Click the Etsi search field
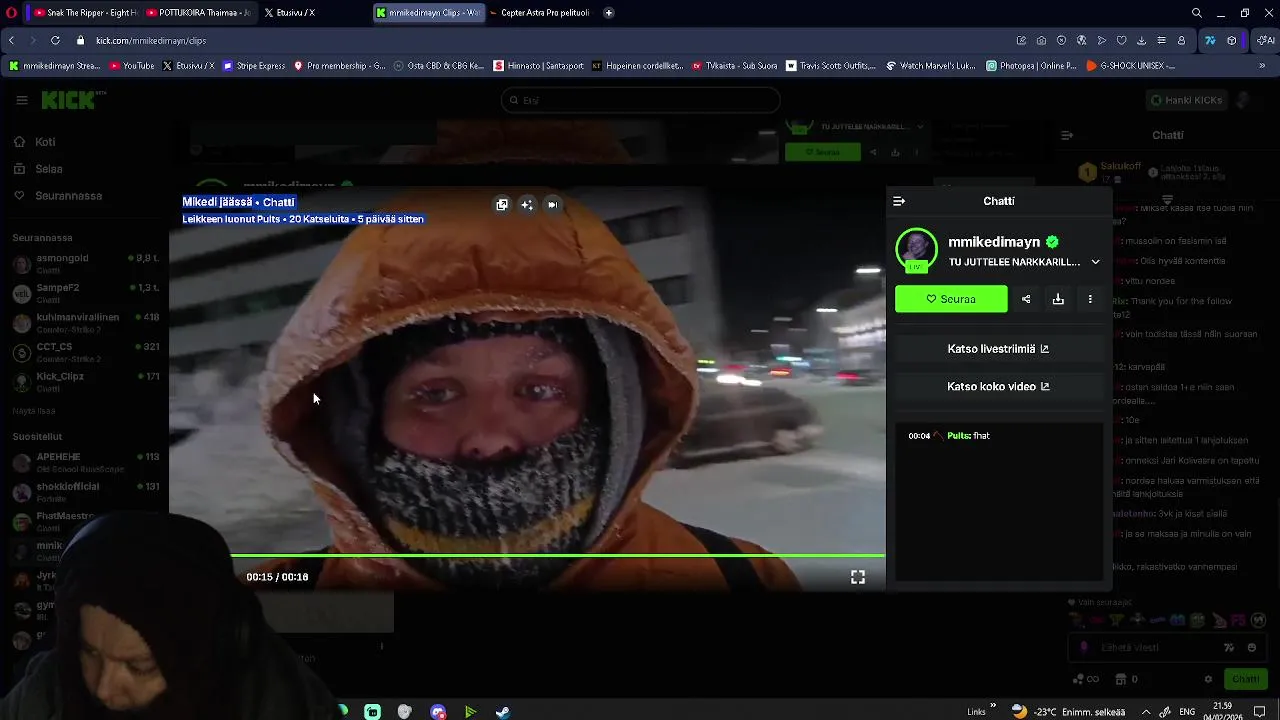The height and width of the screenshot is (720, 1280). pos(640,100)
